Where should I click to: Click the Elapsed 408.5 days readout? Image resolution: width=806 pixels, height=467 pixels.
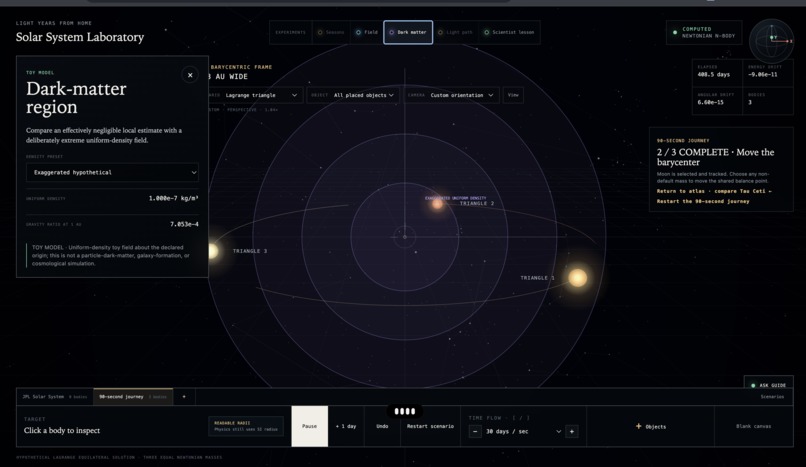click(x=718, y=71)
